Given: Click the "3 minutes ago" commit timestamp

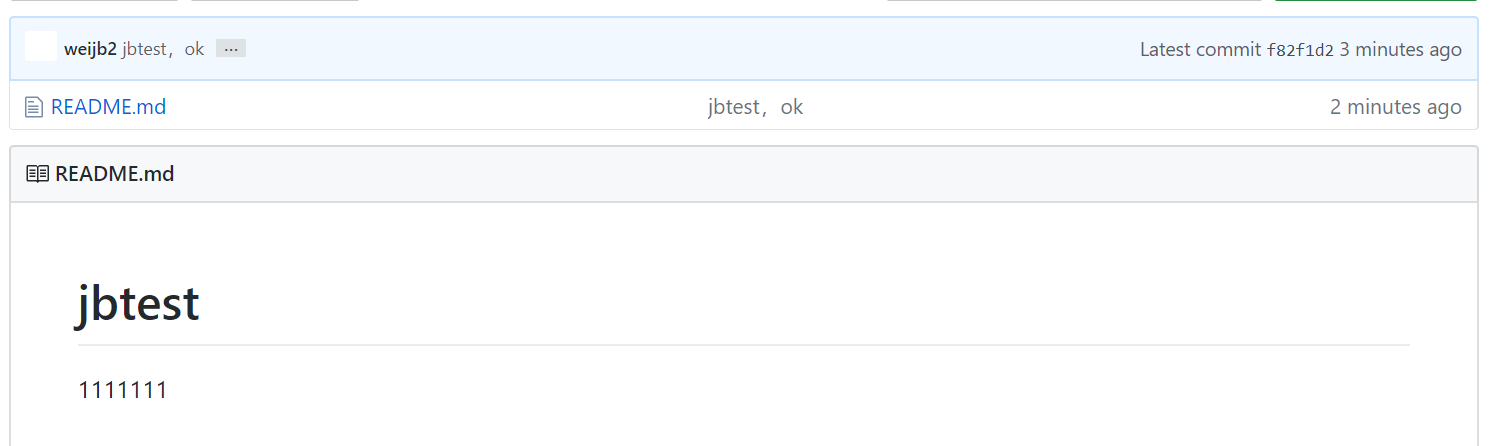Looking at the screenshot, I should 1400,50.
